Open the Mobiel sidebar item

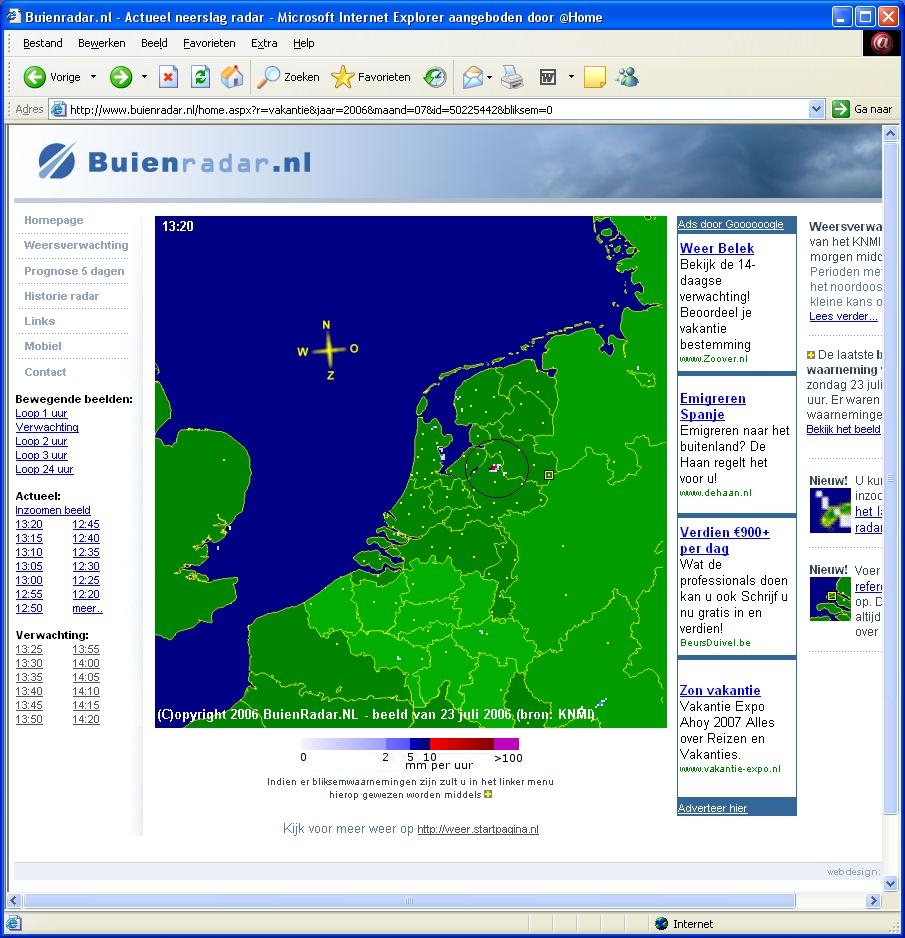(x=42, y=346)
